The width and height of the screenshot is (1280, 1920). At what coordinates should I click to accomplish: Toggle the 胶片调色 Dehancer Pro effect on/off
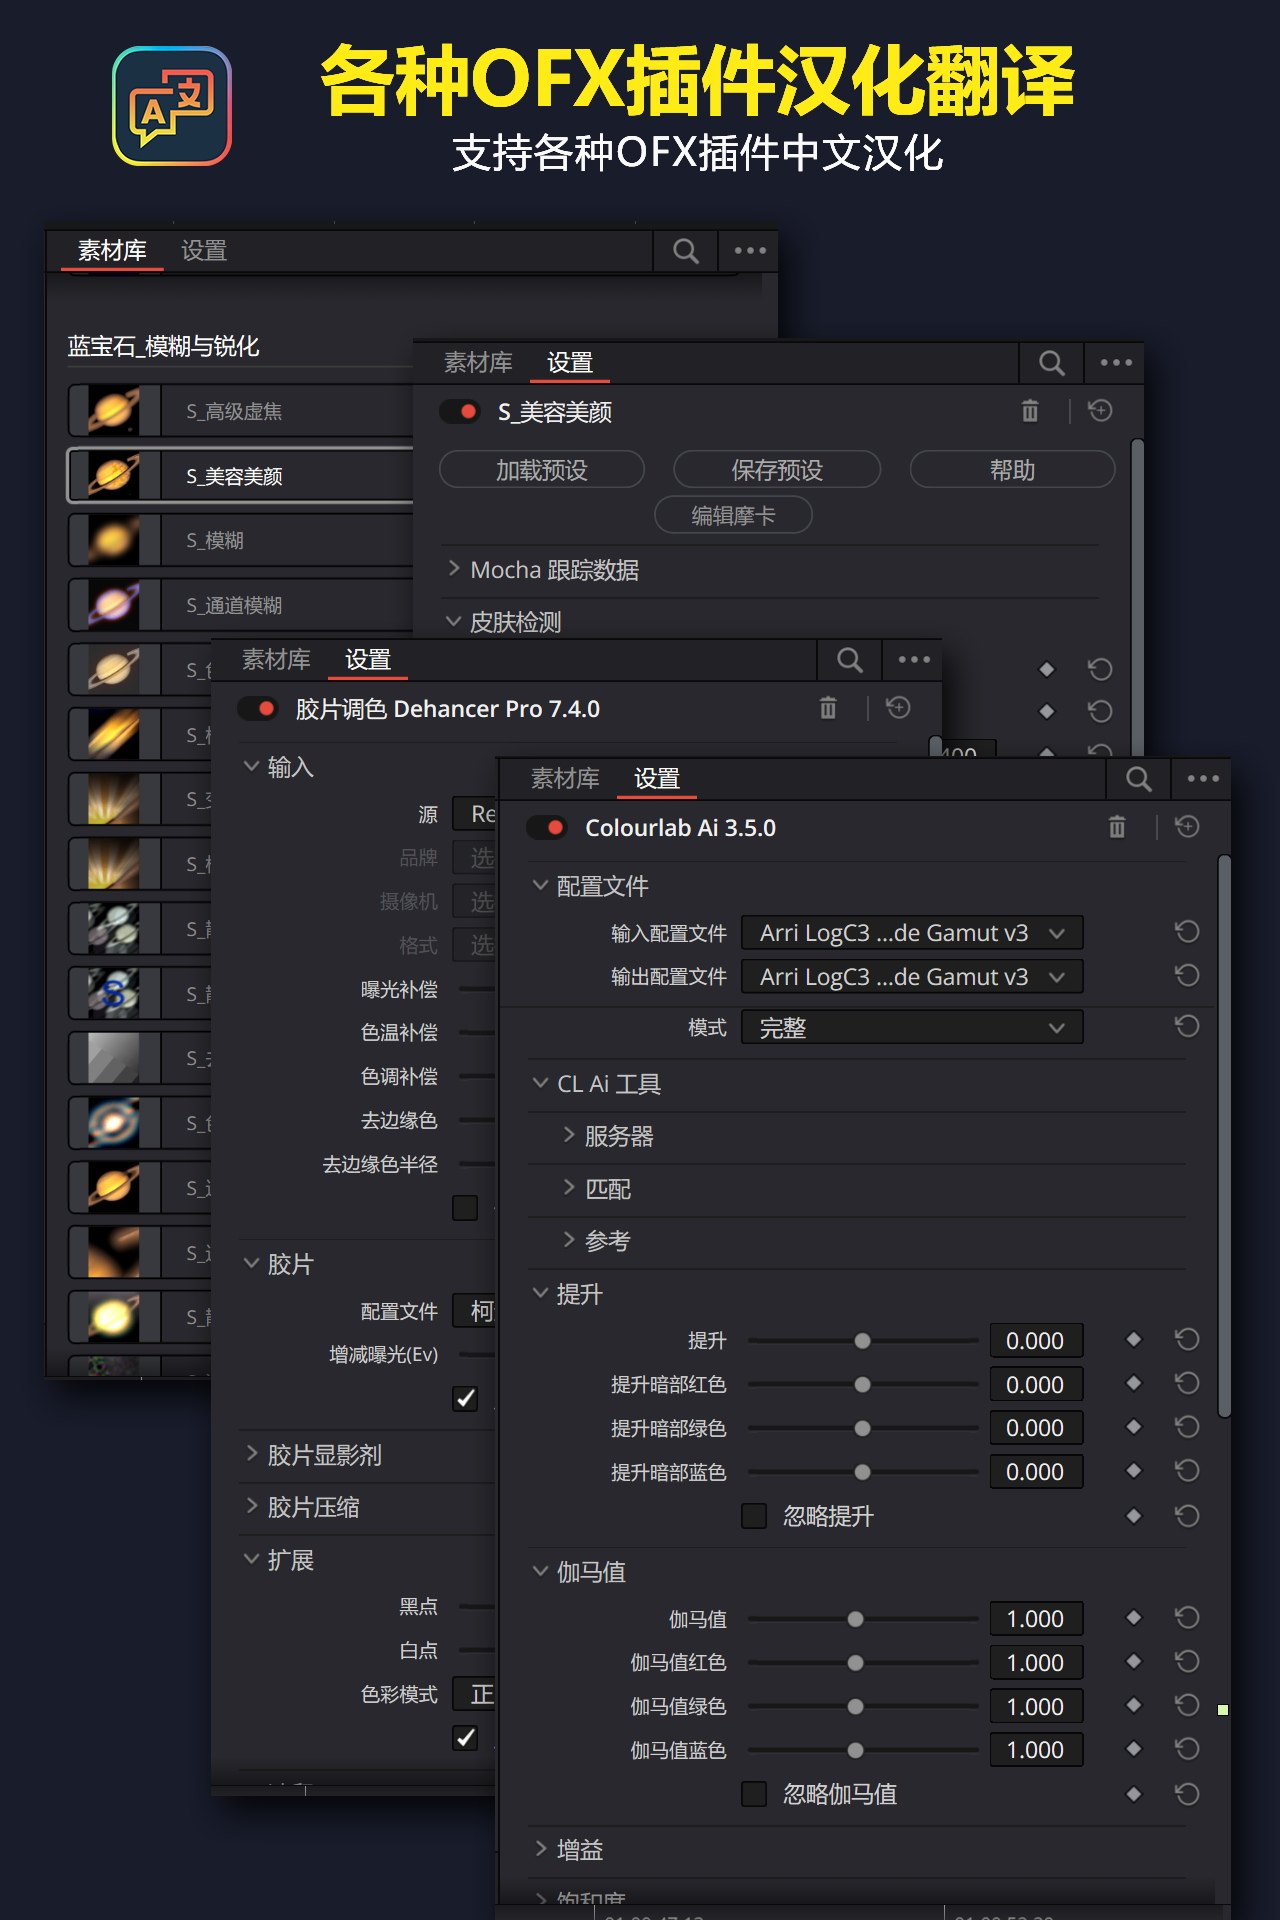(x=258, y=708)
